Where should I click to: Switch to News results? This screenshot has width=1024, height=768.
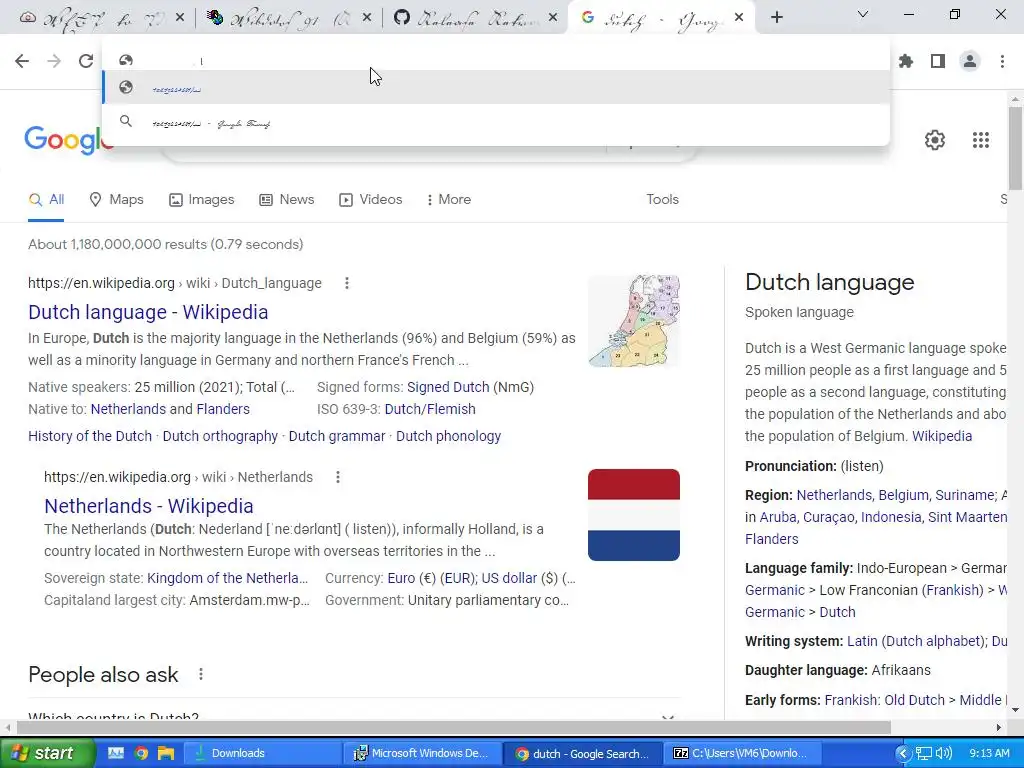pyautogui.click(x=287, y=200)
